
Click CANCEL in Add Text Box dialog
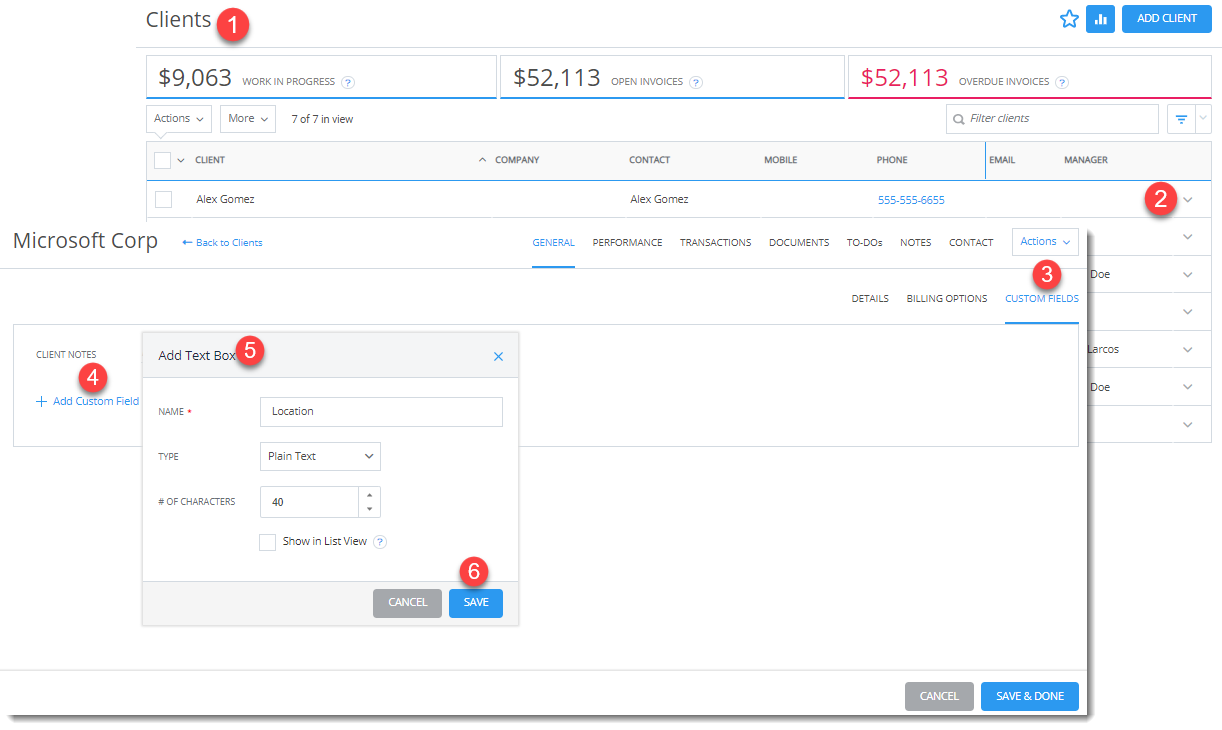click(x=407, y=603)
